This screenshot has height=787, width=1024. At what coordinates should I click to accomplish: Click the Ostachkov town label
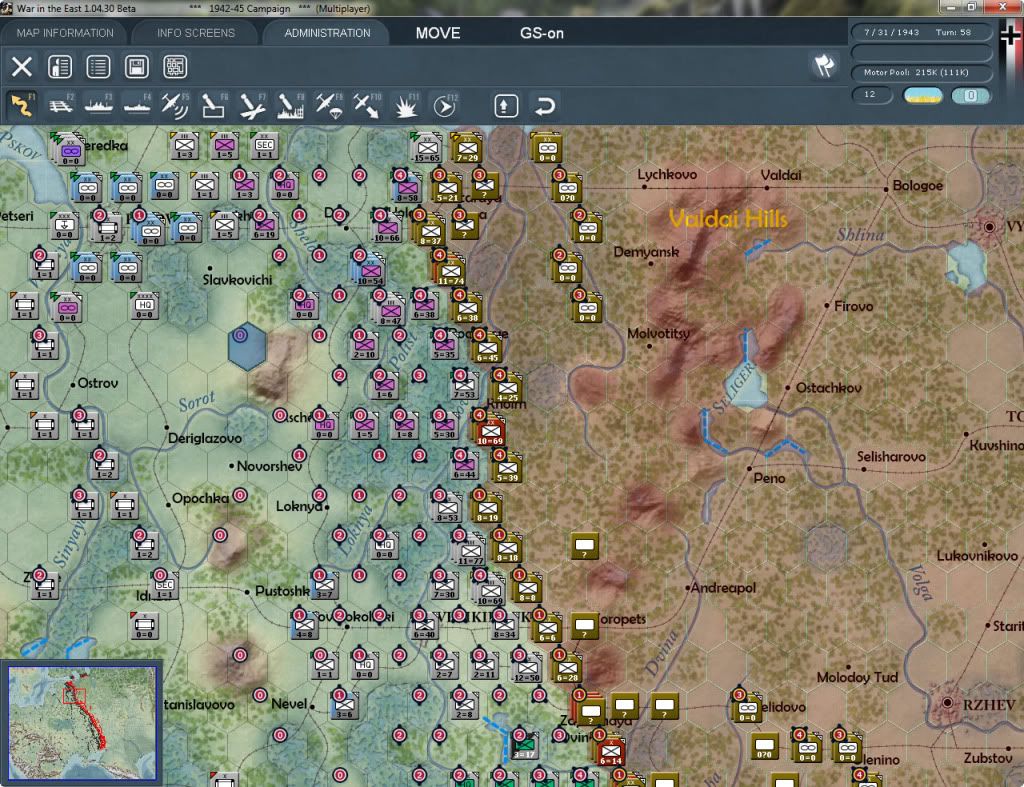point(828,388)
